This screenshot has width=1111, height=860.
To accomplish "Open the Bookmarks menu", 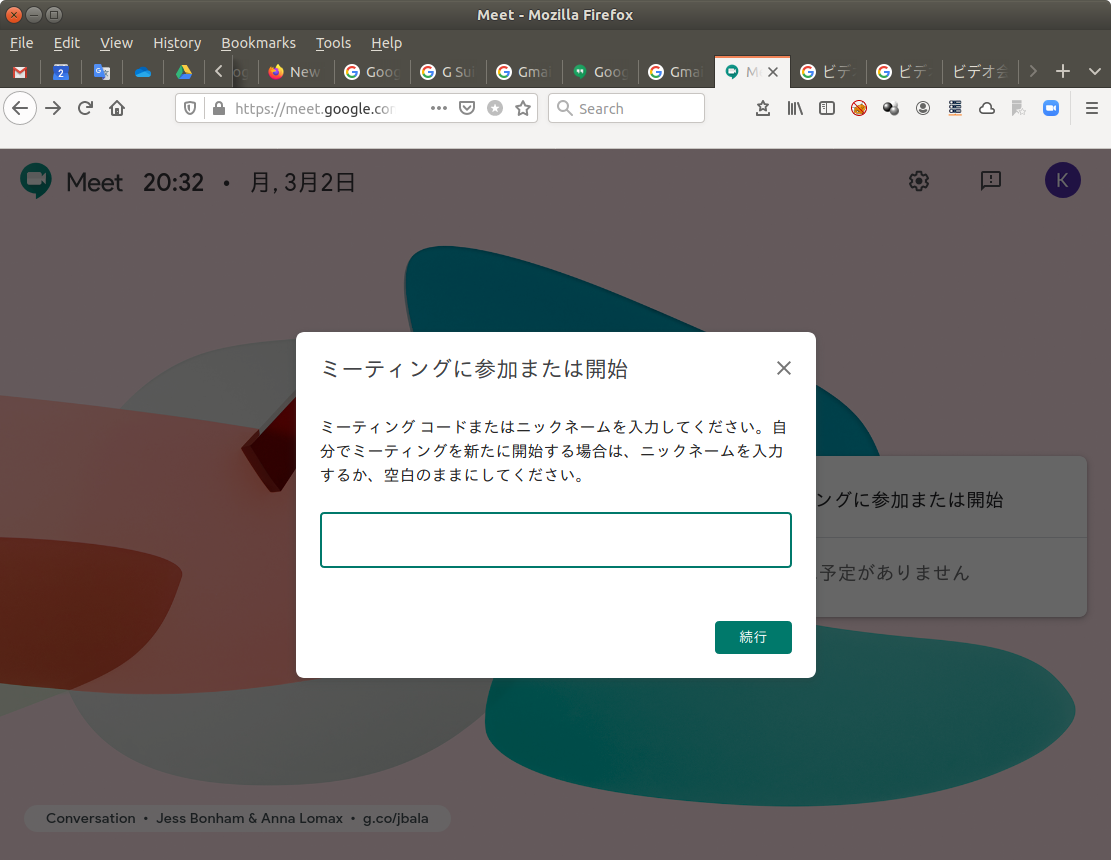I will 258,43.
